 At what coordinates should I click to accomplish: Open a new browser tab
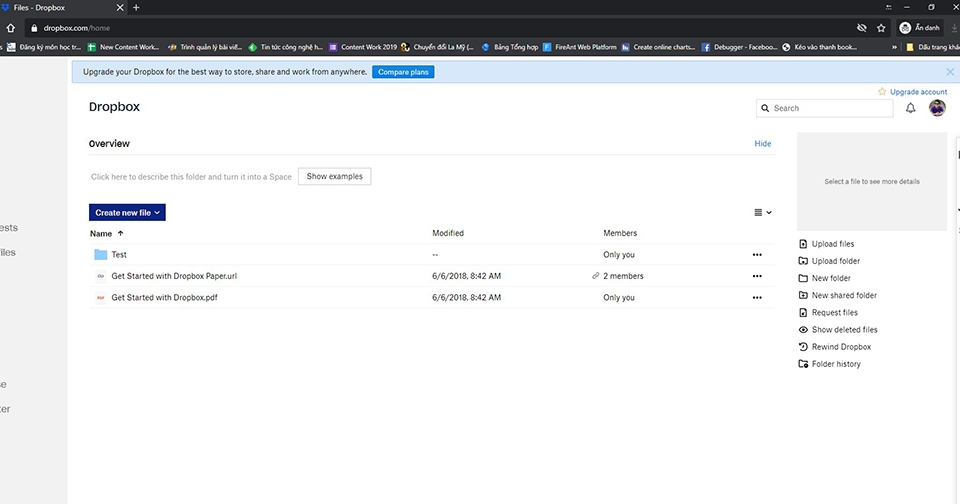pos(136,8)
